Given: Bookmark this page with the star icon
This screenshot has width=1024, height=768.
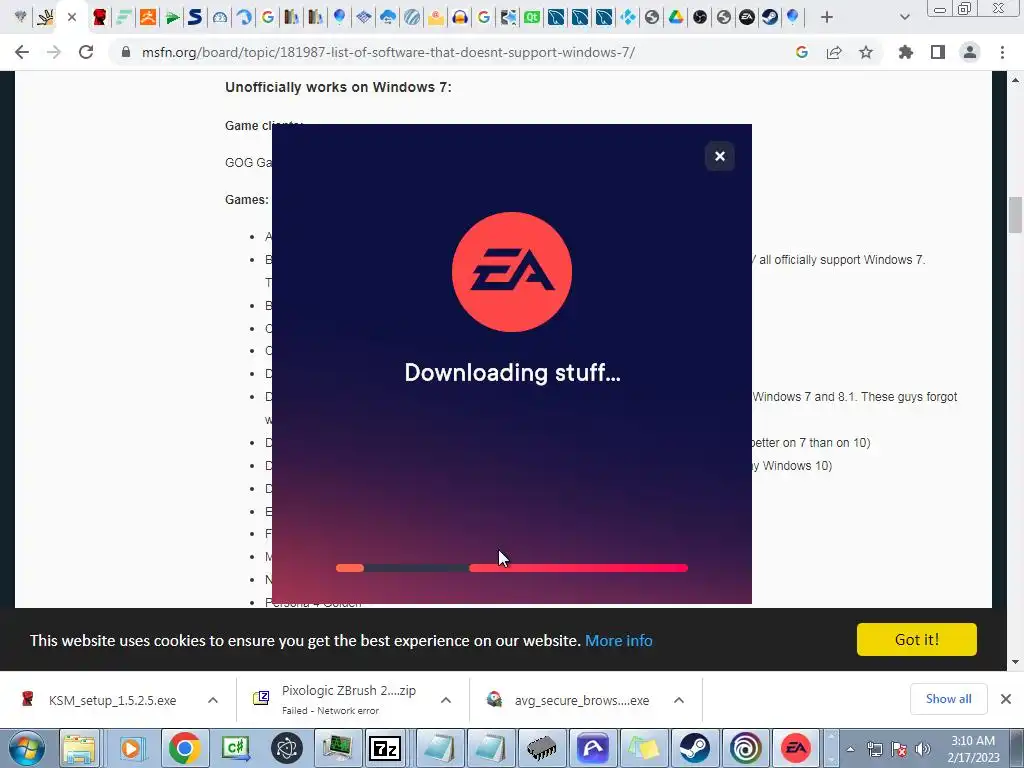Looking at the screenshot, I should tap(866, 52).
